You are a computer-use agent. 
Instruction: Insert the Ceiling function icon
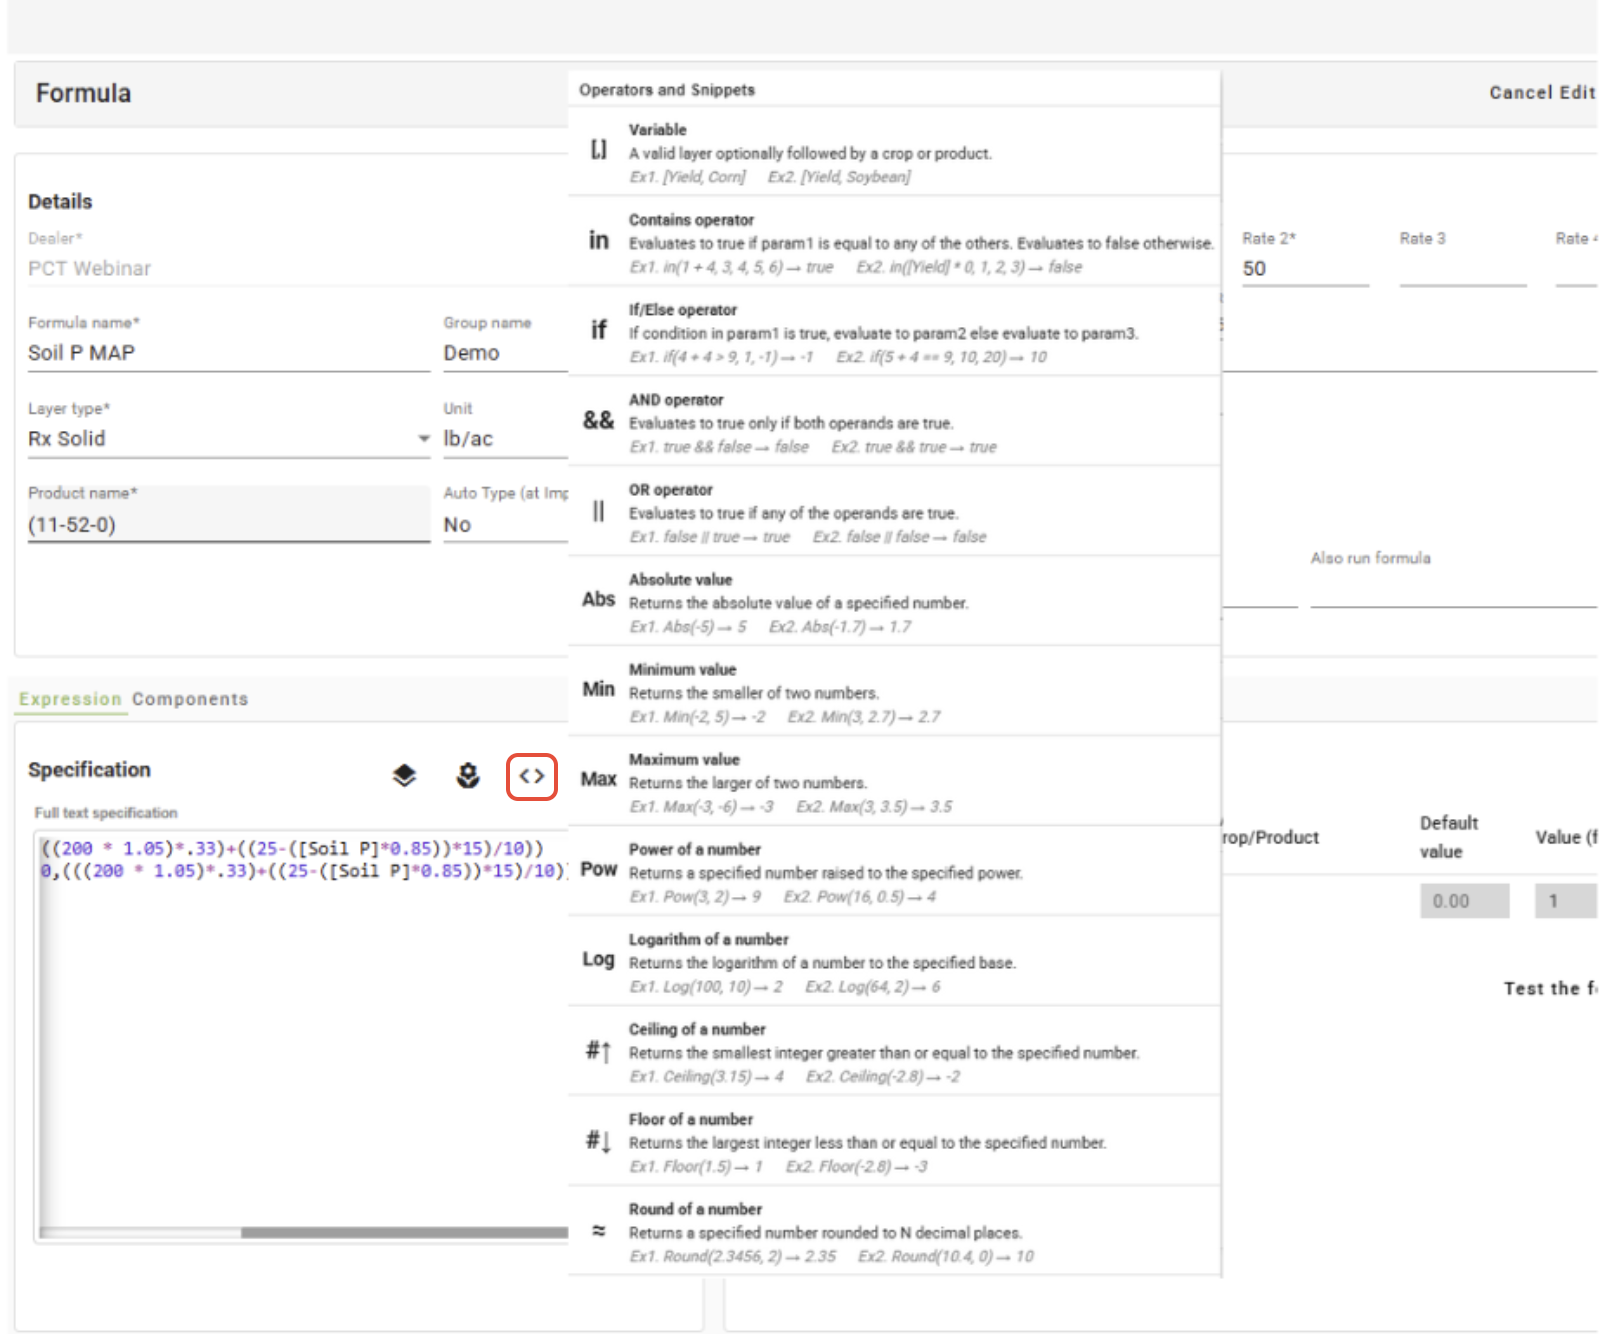pos(598,1050)
